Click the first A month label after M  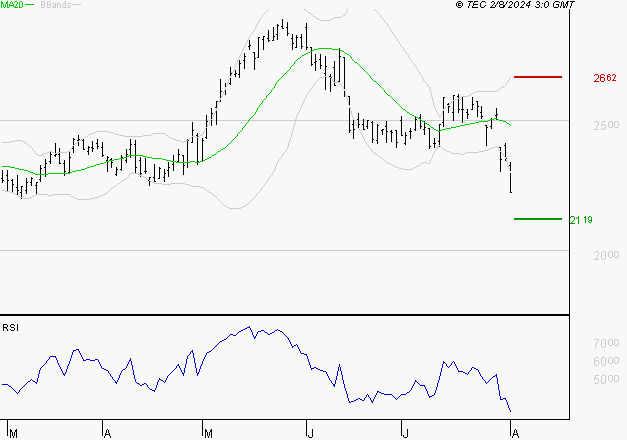(x=107, y=434)
